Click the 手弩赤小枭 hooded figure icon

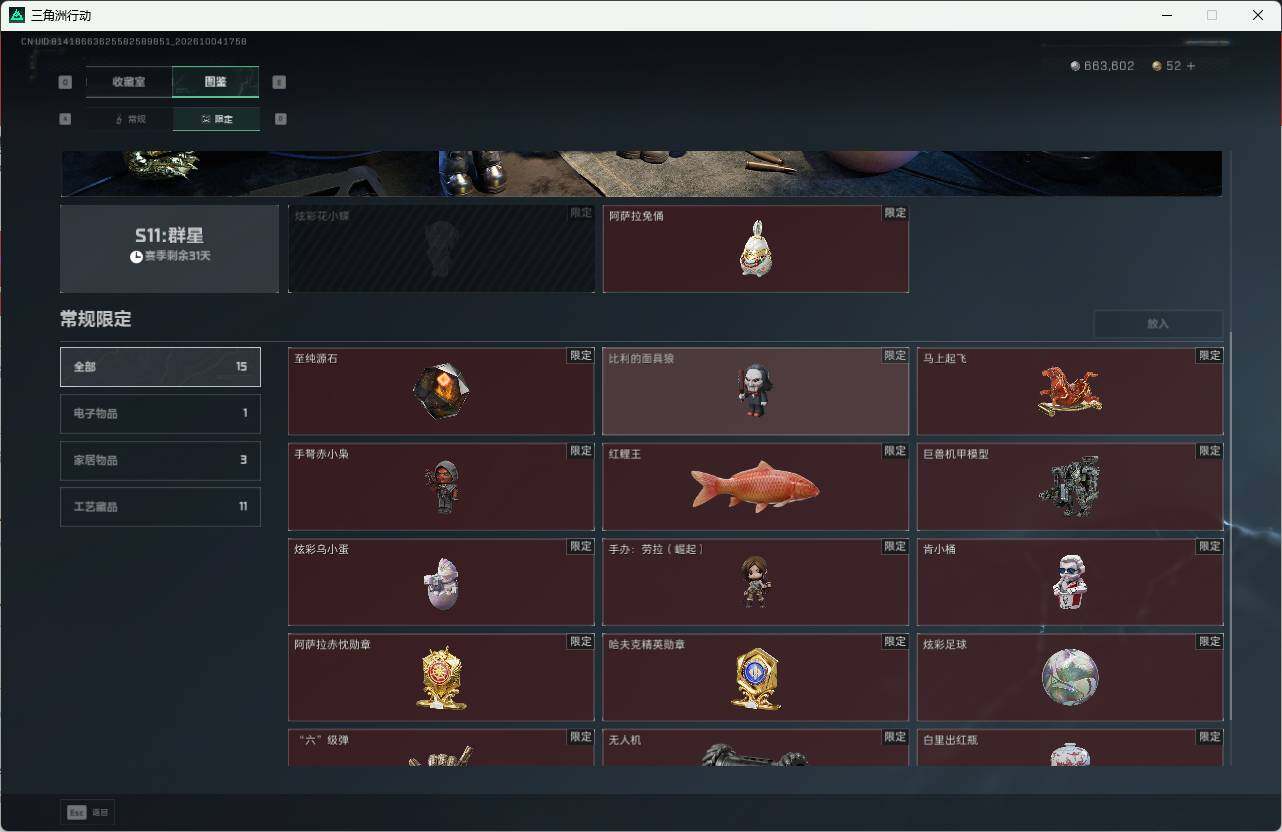[441, 487]
